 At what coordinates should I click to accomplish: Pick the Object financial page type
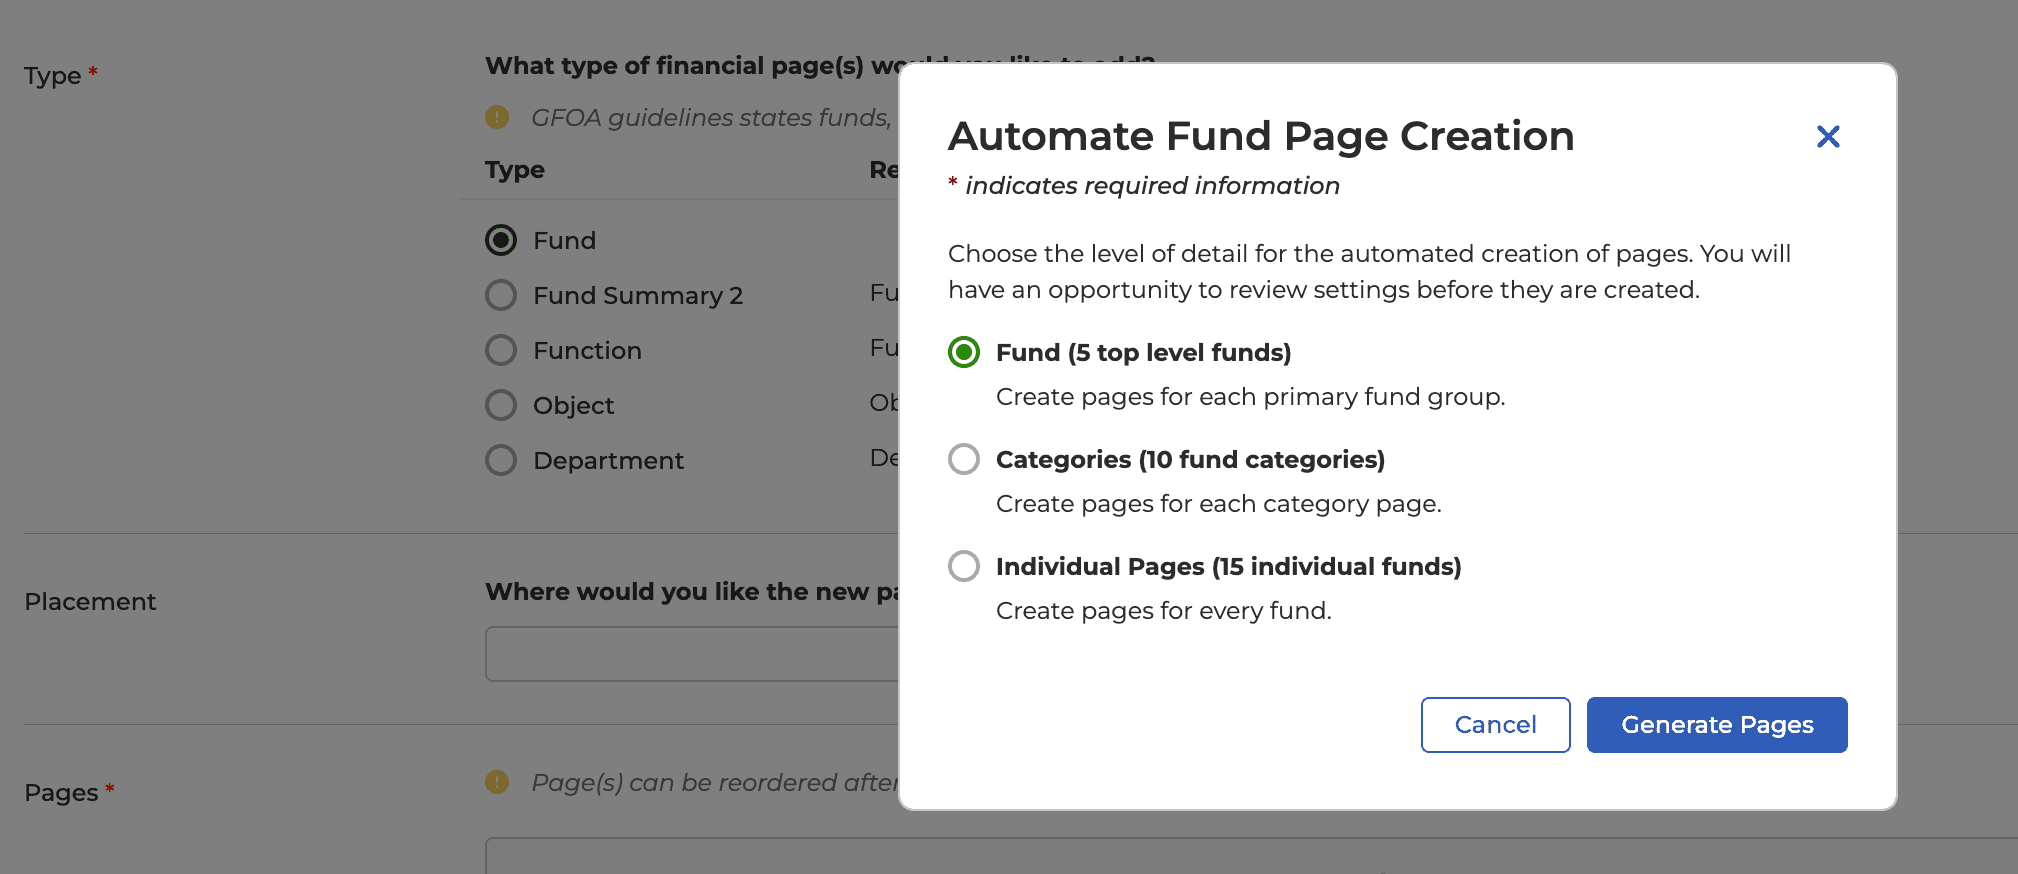point(501,405)
